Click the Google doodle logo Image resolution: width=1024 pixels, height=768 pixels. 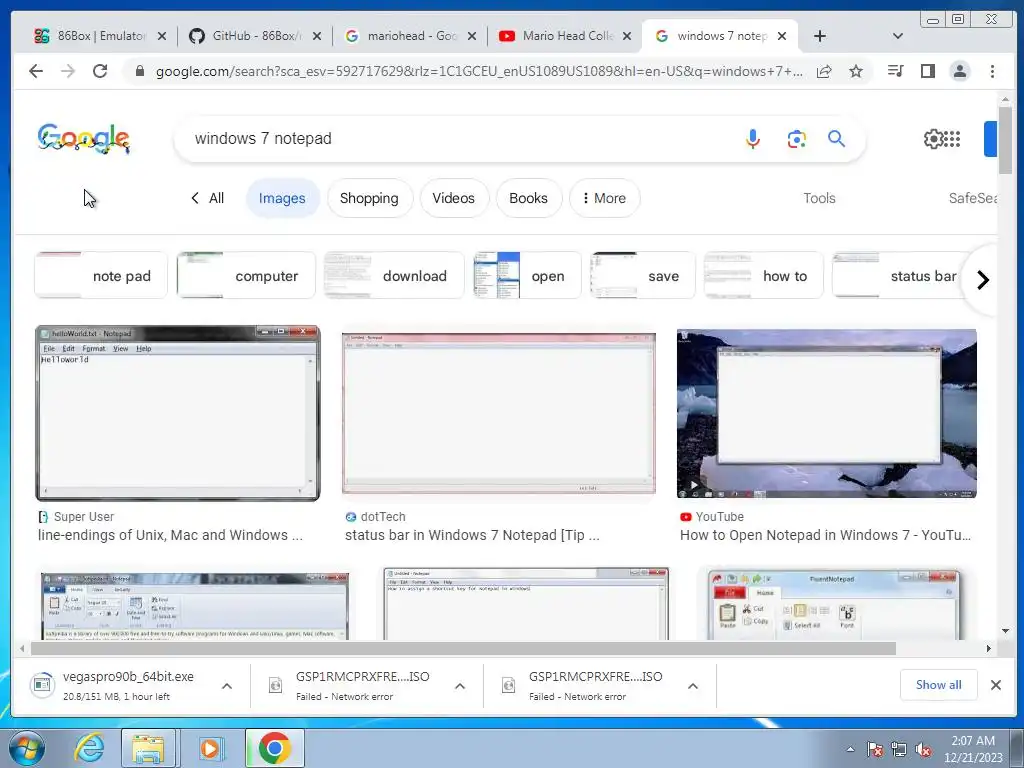(x=84, y=138)
